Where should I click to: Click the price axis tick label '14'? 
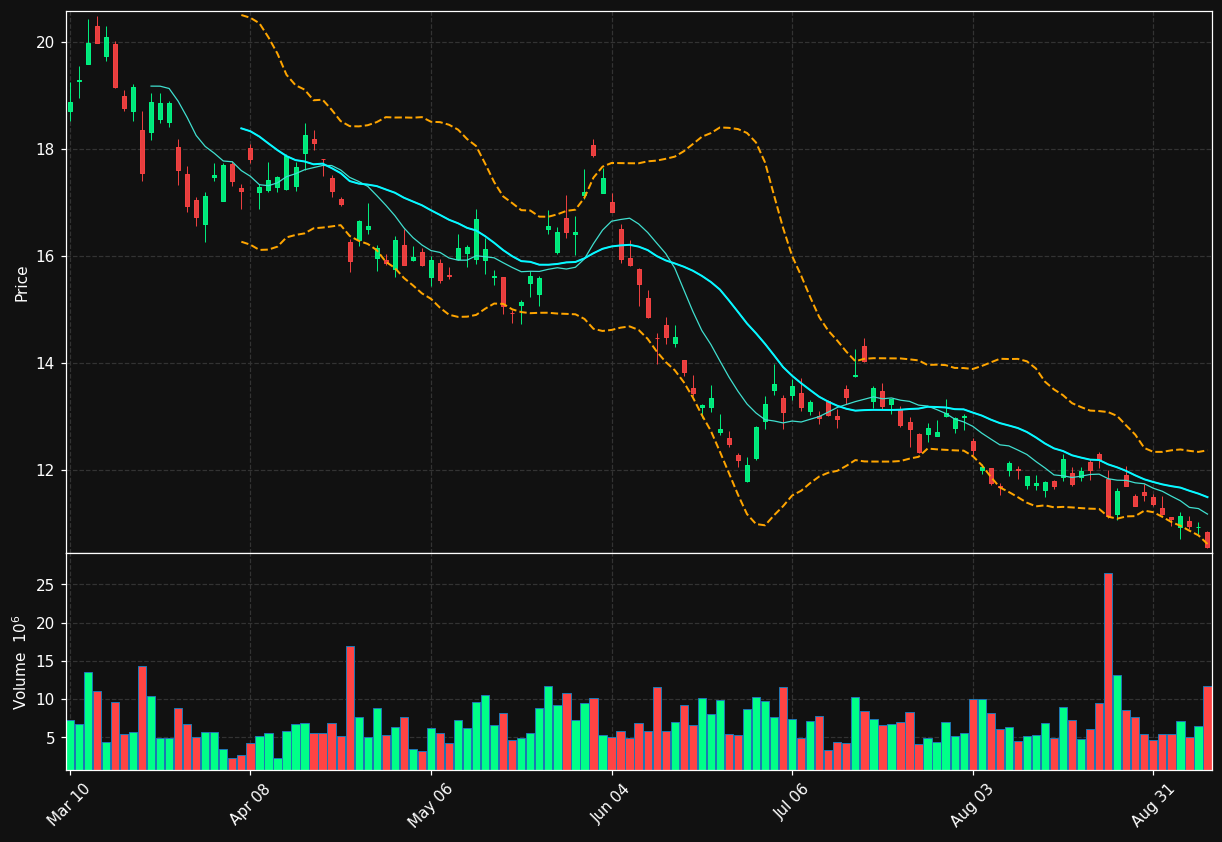[45, 364]
